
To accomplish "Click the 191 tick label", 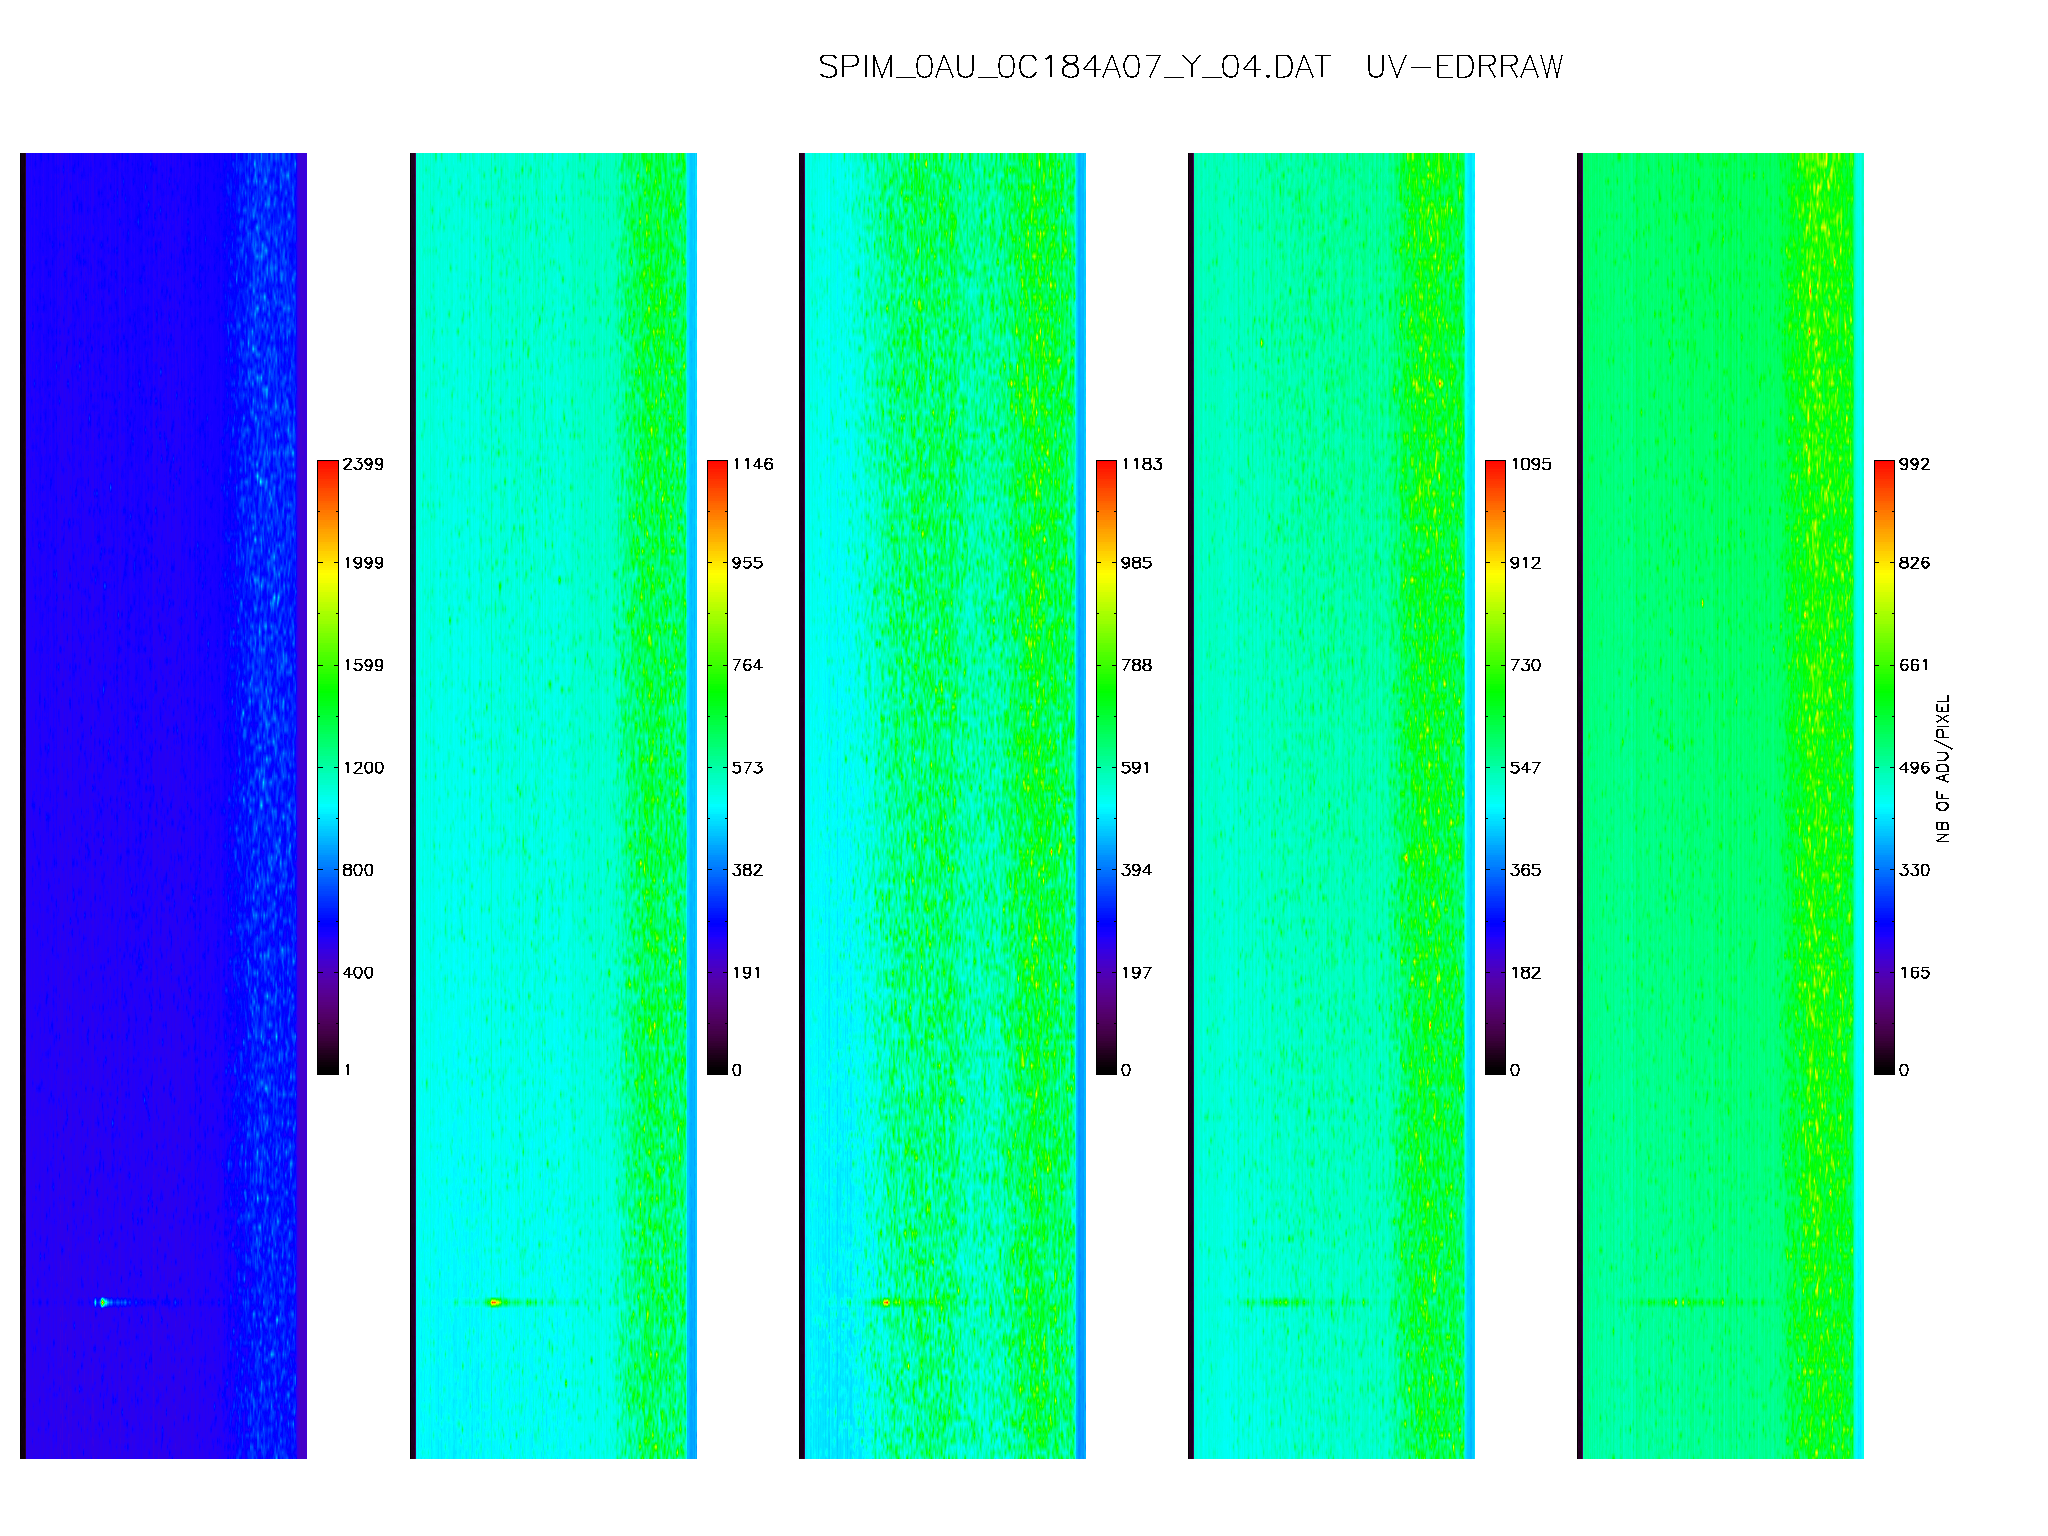I will 747,973.
